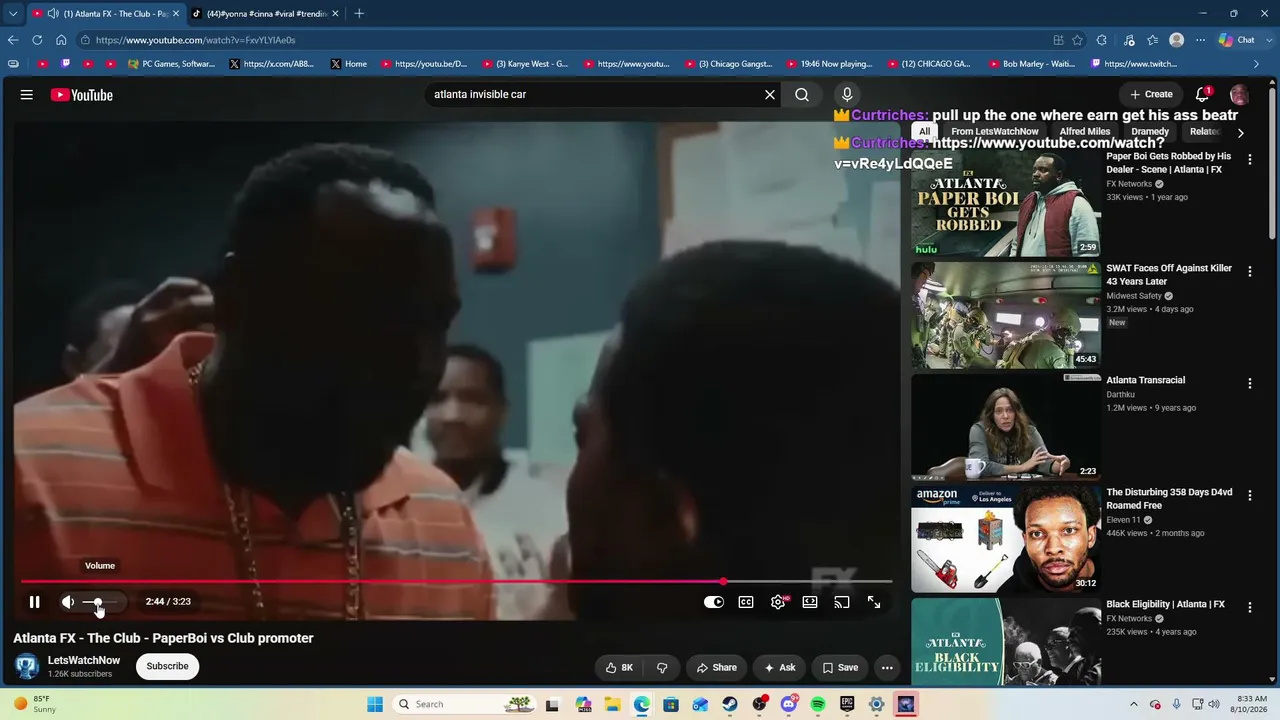Like the video (8K)
Viewport: 1280px width, 720px height.
(620, 668)
